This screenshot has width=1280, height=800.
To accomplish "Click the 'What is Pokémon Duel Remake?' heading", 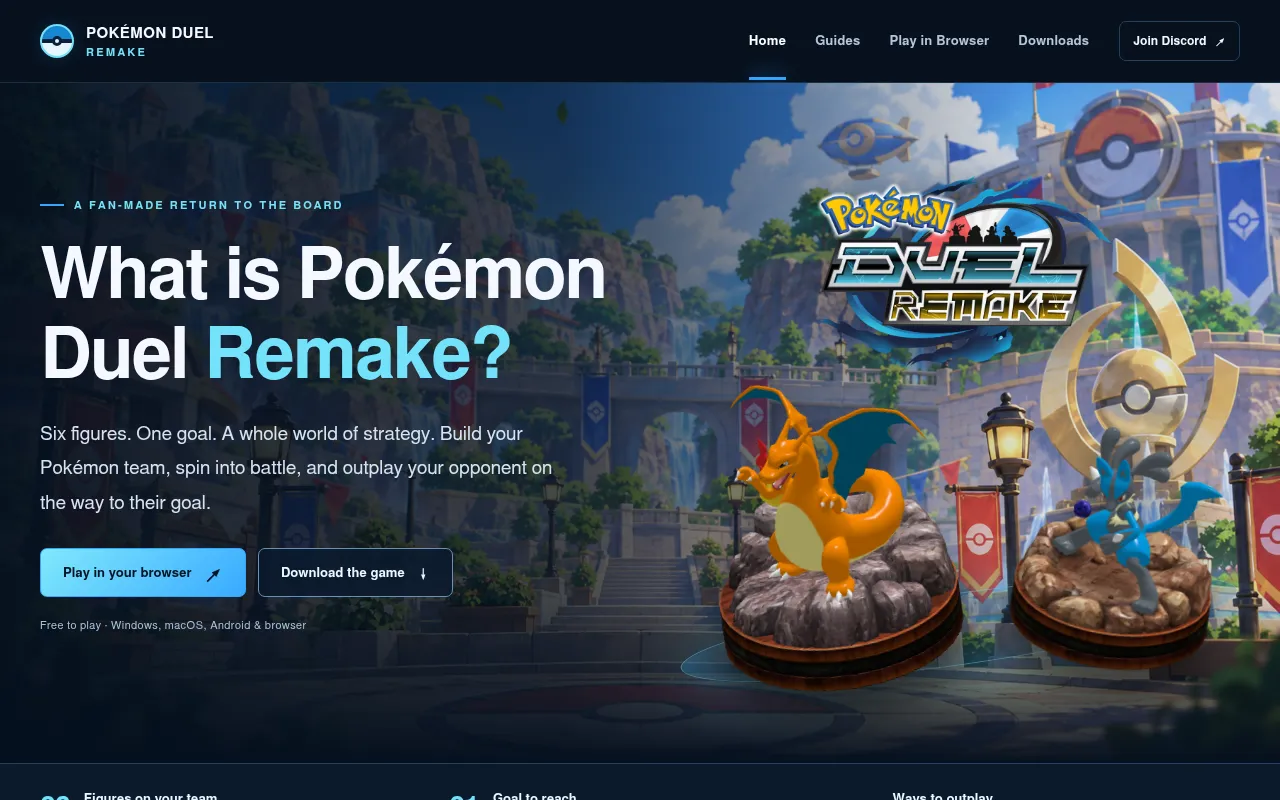I will 323,314.
